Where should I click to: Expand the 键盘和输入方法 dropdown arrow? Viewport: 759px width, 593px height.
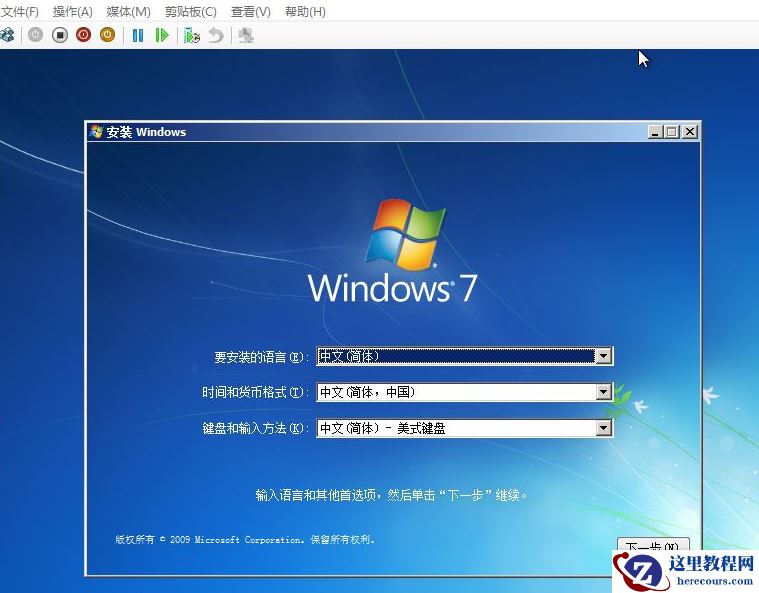point(603,428)
